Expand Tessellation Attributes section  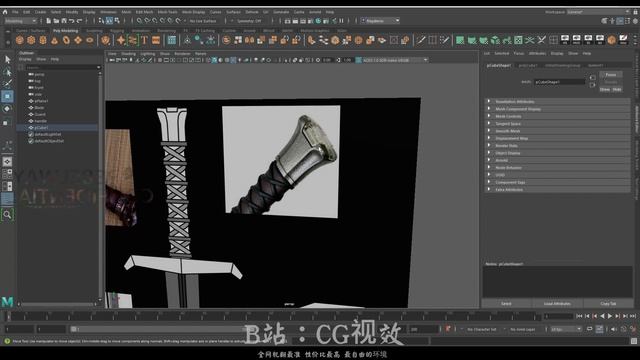[558, 102]
